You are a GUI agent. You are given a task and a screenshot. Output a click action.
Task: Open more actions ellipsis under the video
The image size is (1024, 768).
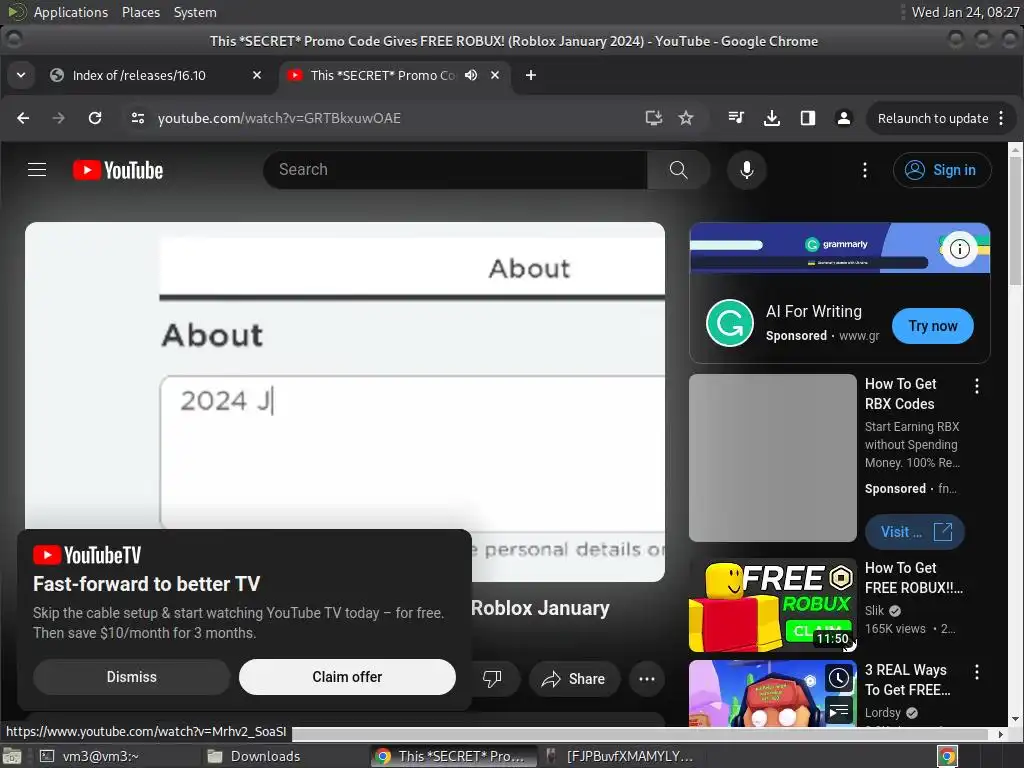click(647, 679)
